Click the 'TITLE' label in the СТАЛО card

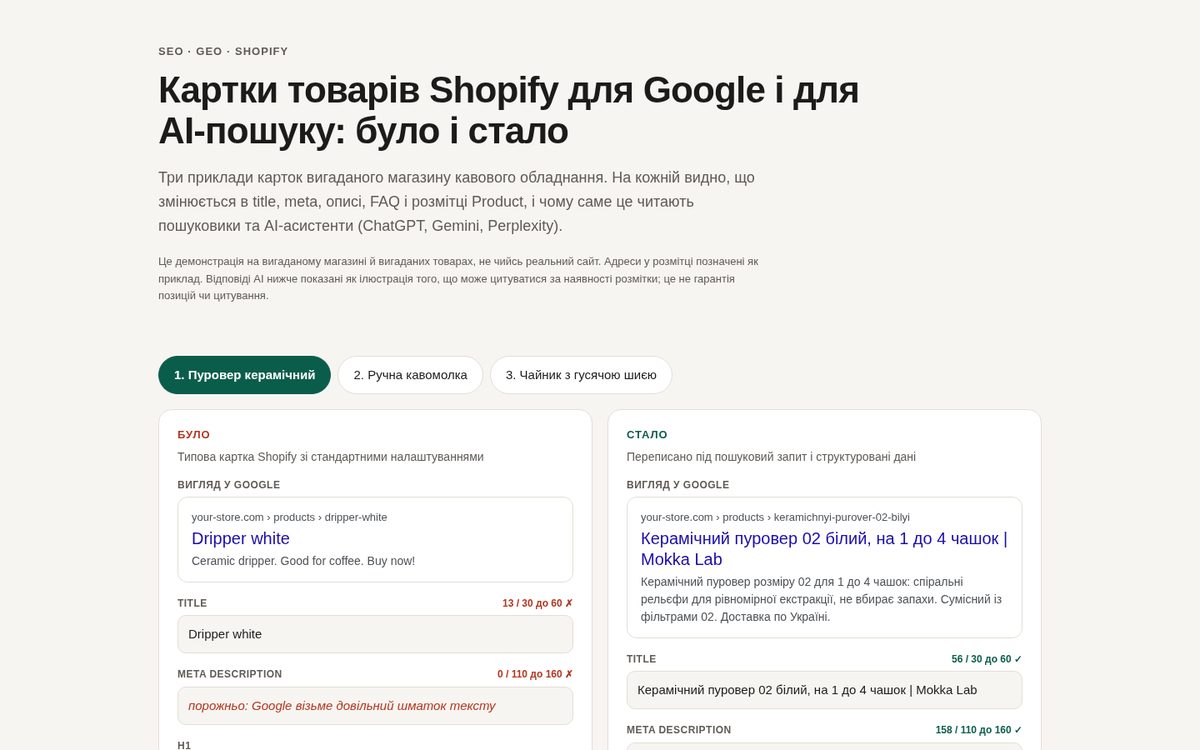click(x=641, y=659)
